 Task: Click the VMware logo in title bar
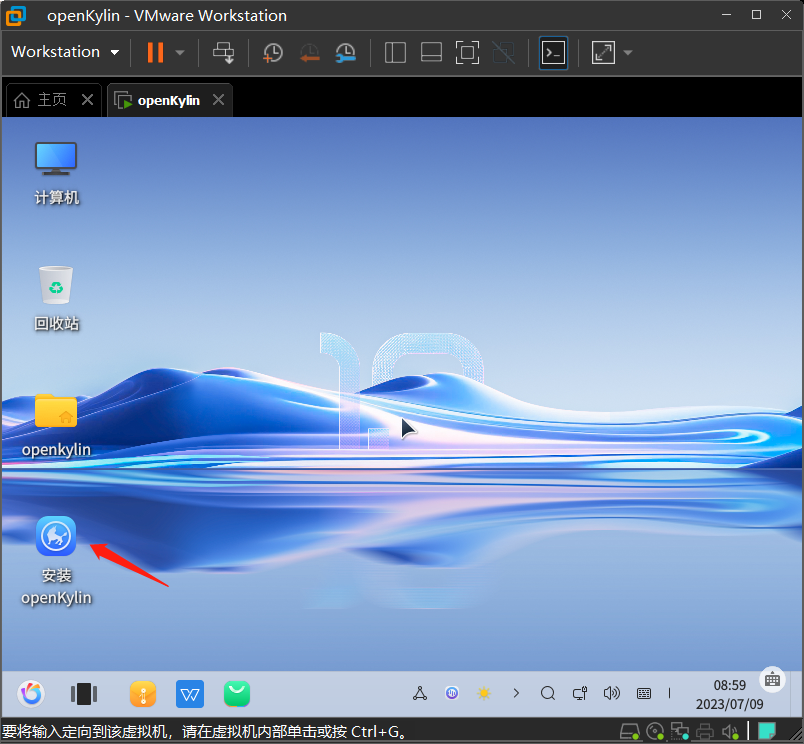pyautogui.click(x=15, y=15)
